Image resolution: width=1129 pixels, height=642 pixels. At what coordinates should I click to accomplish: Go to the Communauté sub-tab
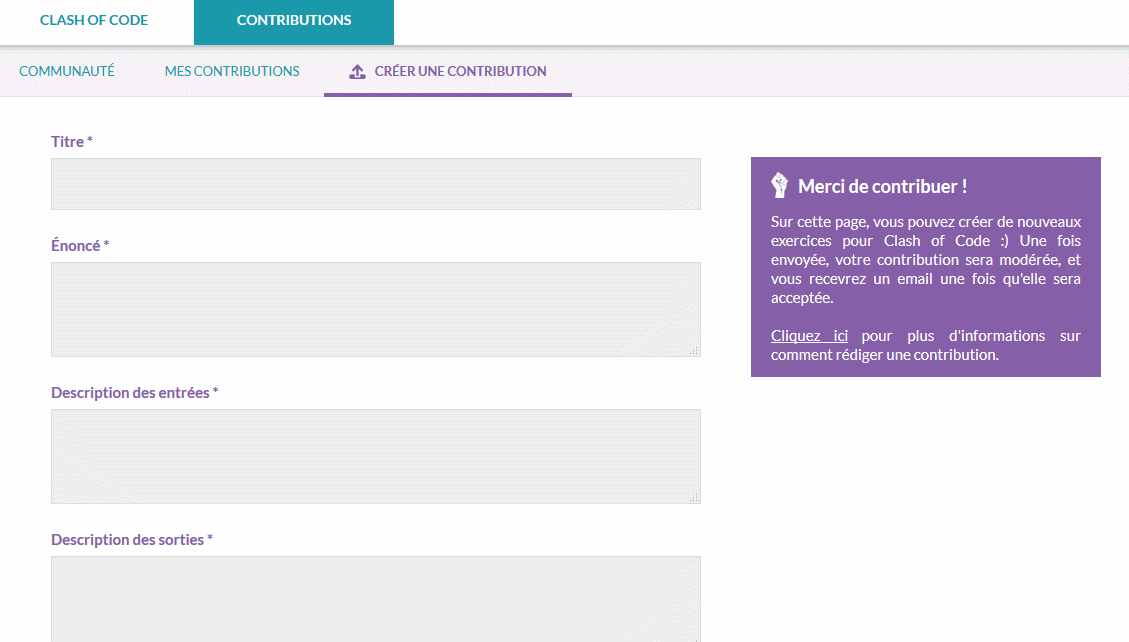click(67, 71)
